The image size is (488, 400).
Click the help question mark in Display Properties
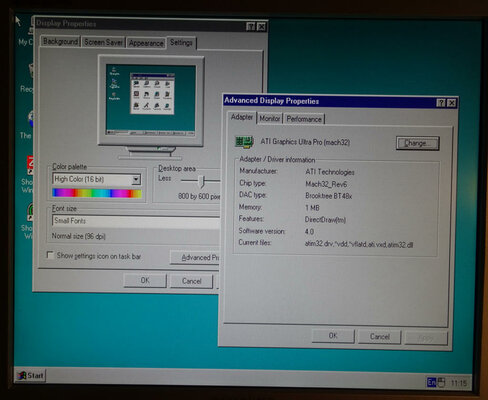251,27
